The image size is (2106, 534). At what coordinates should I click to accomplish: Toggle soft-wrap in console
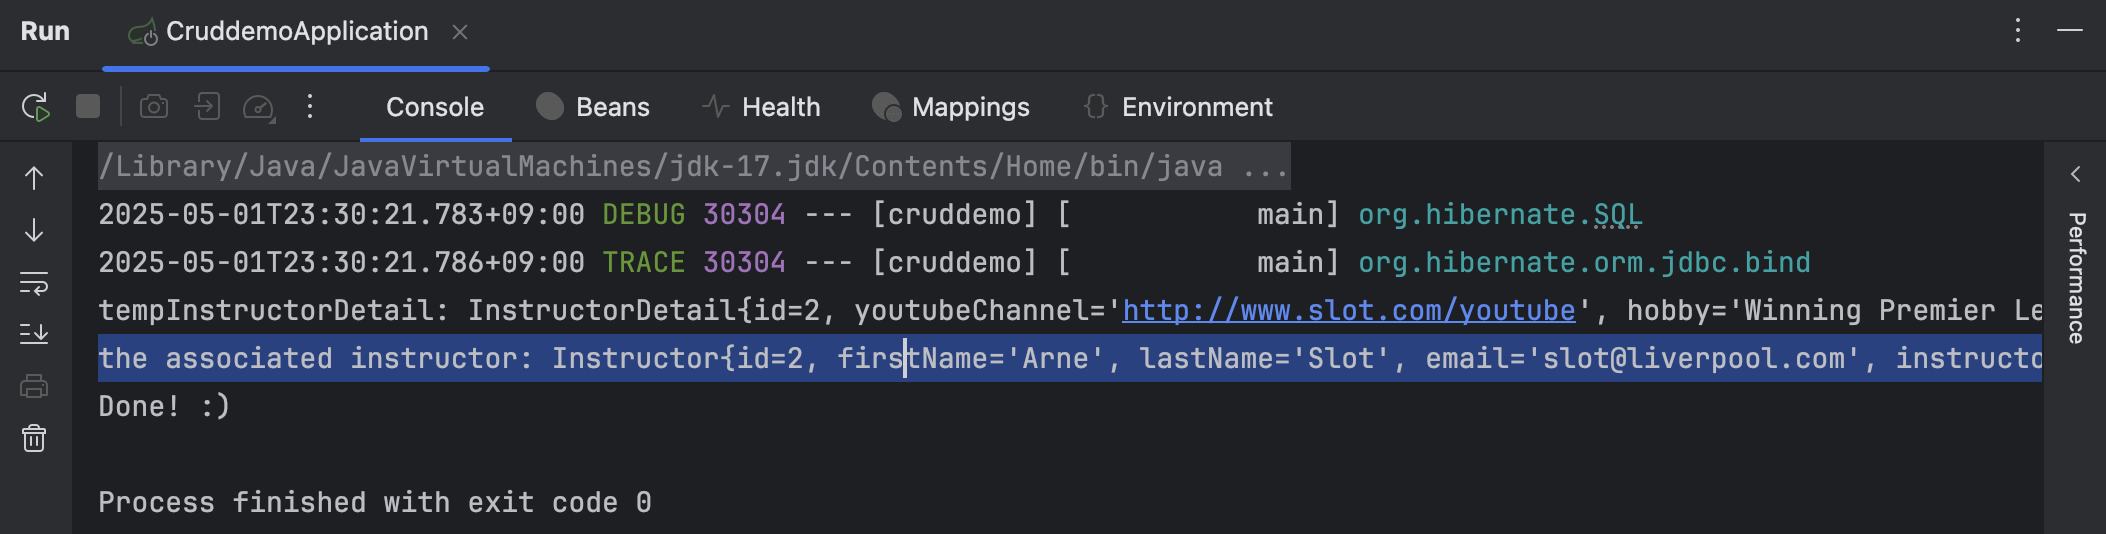coord(34,283)
